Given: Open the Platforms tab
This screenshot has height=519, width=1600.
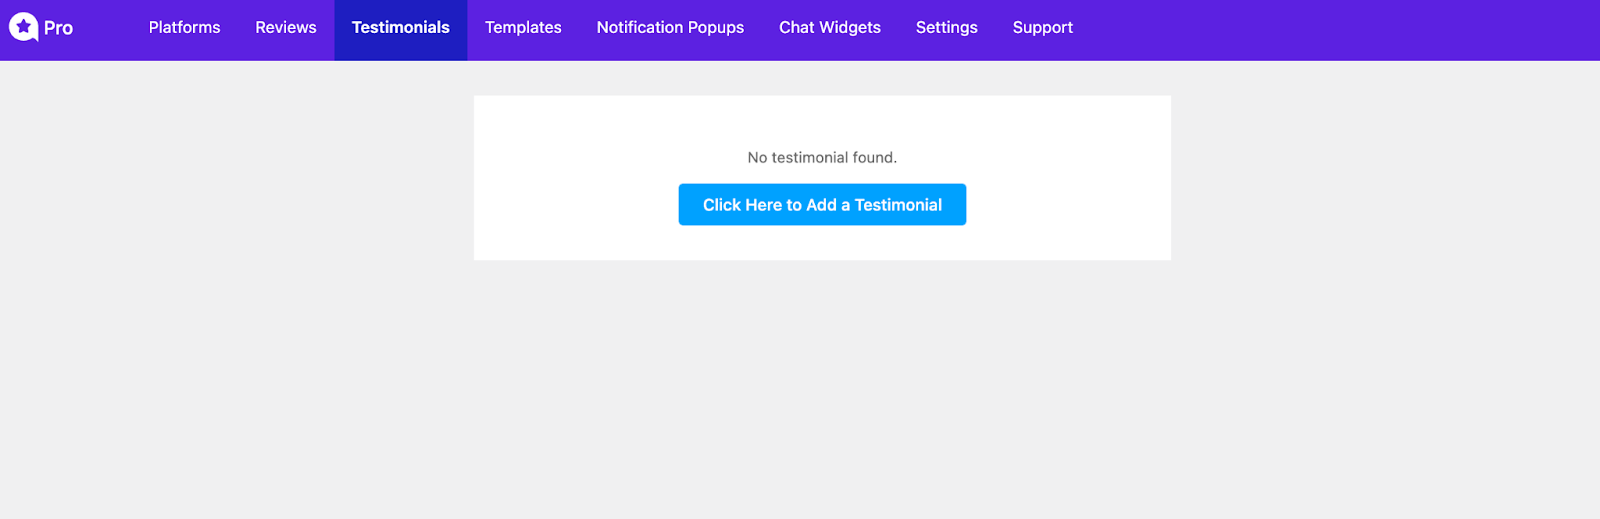Looking at the screenshot, I should point(184,28).
